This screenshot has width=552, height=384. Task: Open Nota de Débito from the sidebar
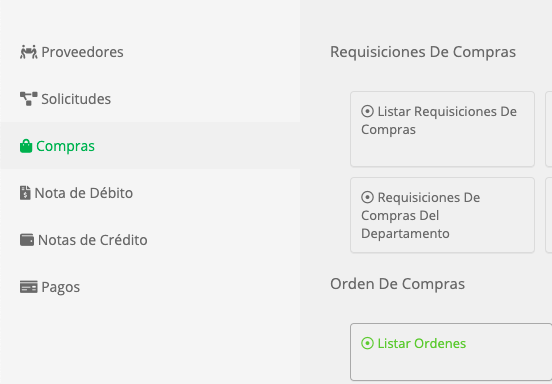pos(150,193)
